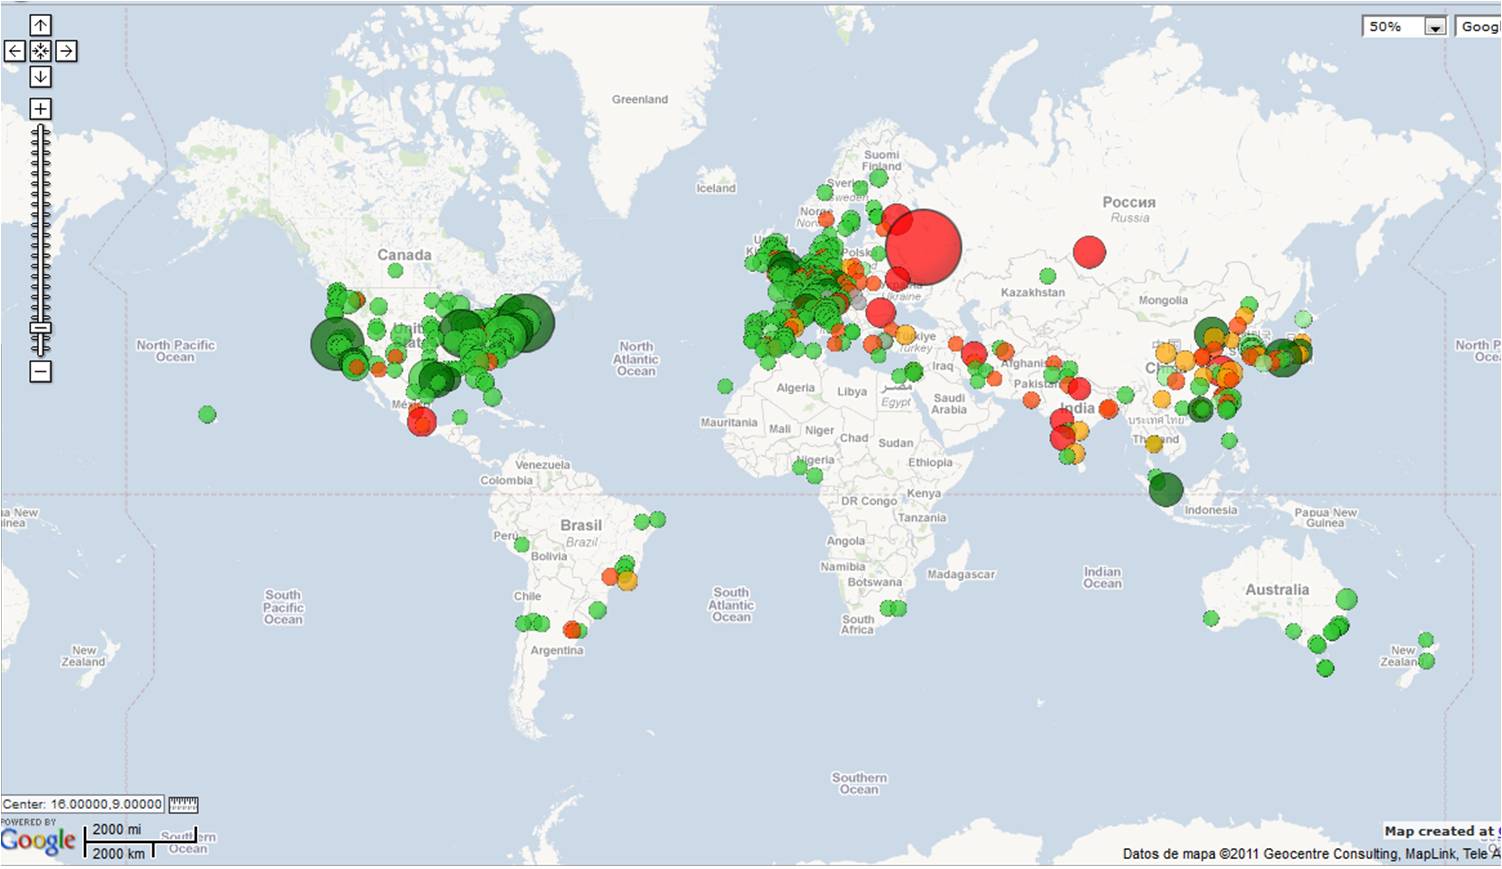The height and width of the screenshot is (869, 1502).
Task: Click the zoom slider track's top notch
Action: tap(40, 130)
